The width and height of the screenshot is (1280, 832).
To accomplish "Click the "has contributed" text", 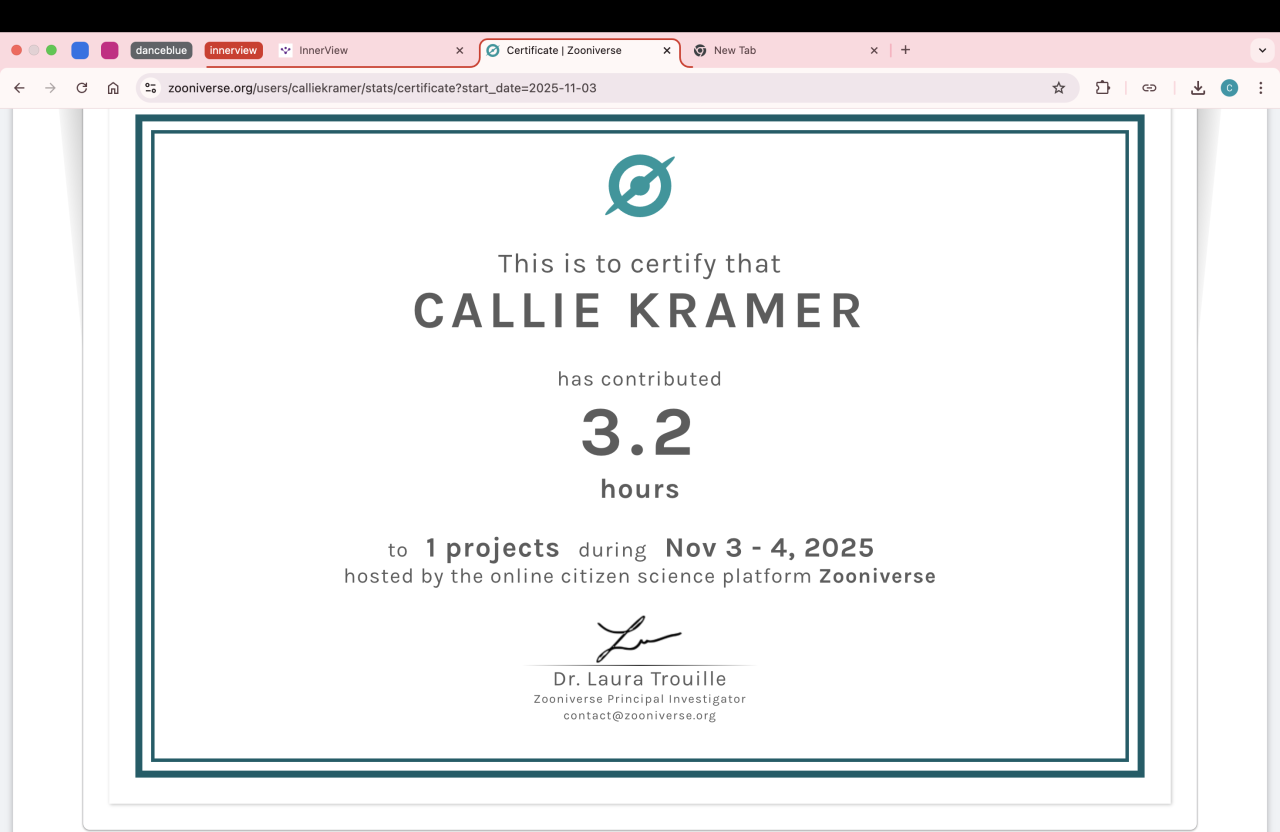I will (x=640, y=379).
